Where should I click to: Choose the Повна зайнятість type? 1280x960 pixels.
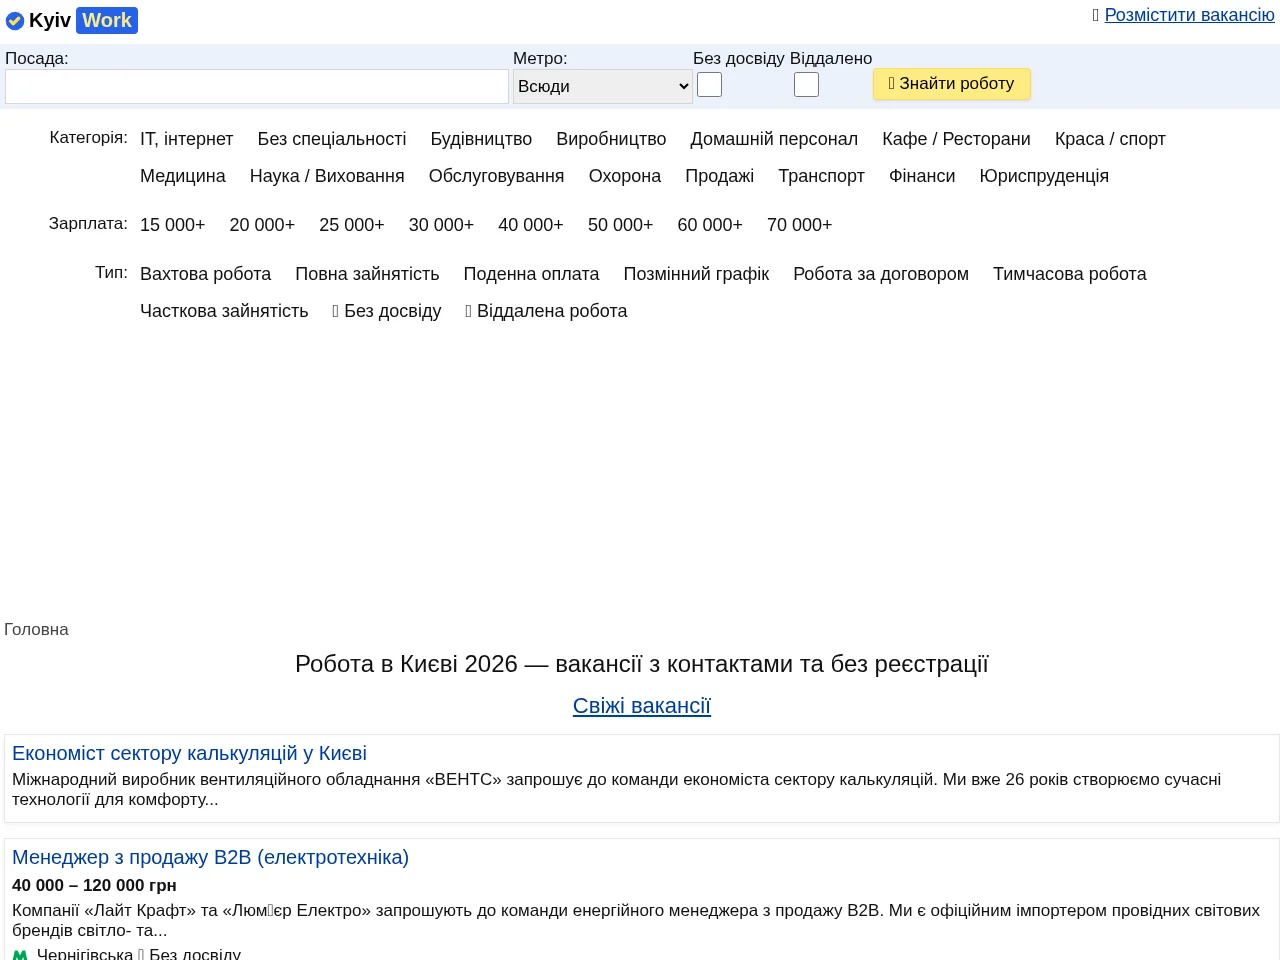(x=367, y=274)
